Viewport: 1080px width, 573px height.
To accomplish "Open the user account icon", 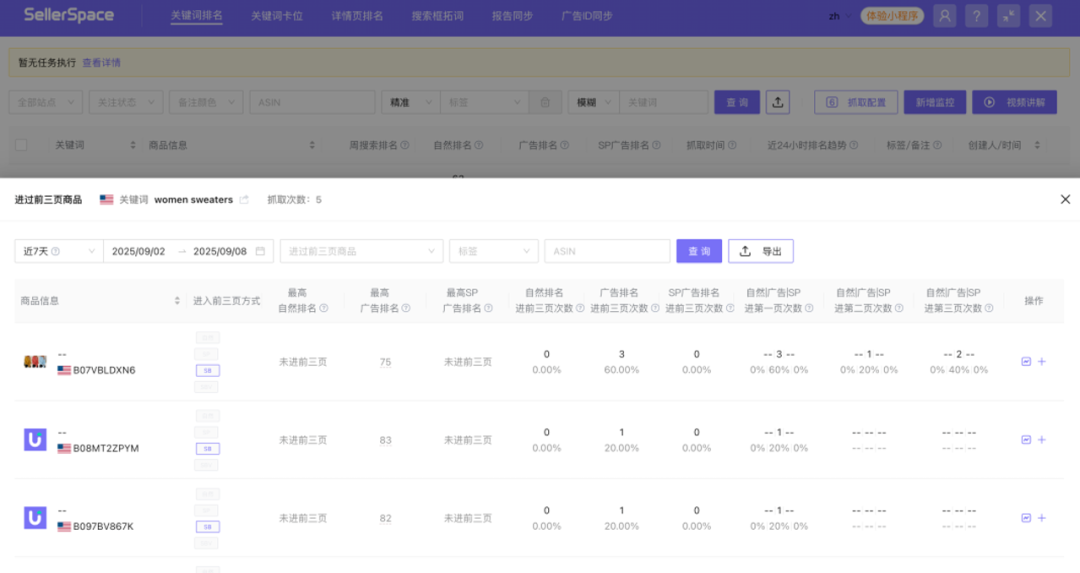I will pyautogui.click(x=944, y=16).
